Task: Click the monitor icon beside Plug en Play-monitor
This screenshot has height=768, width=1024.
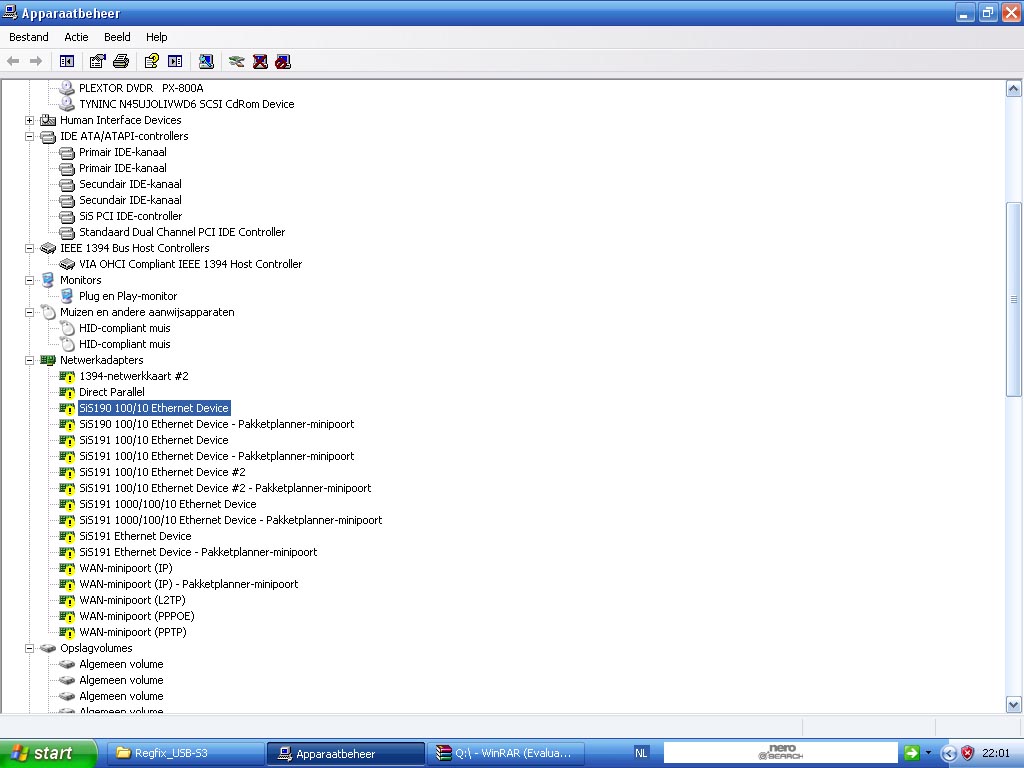Action: (67, 296)
